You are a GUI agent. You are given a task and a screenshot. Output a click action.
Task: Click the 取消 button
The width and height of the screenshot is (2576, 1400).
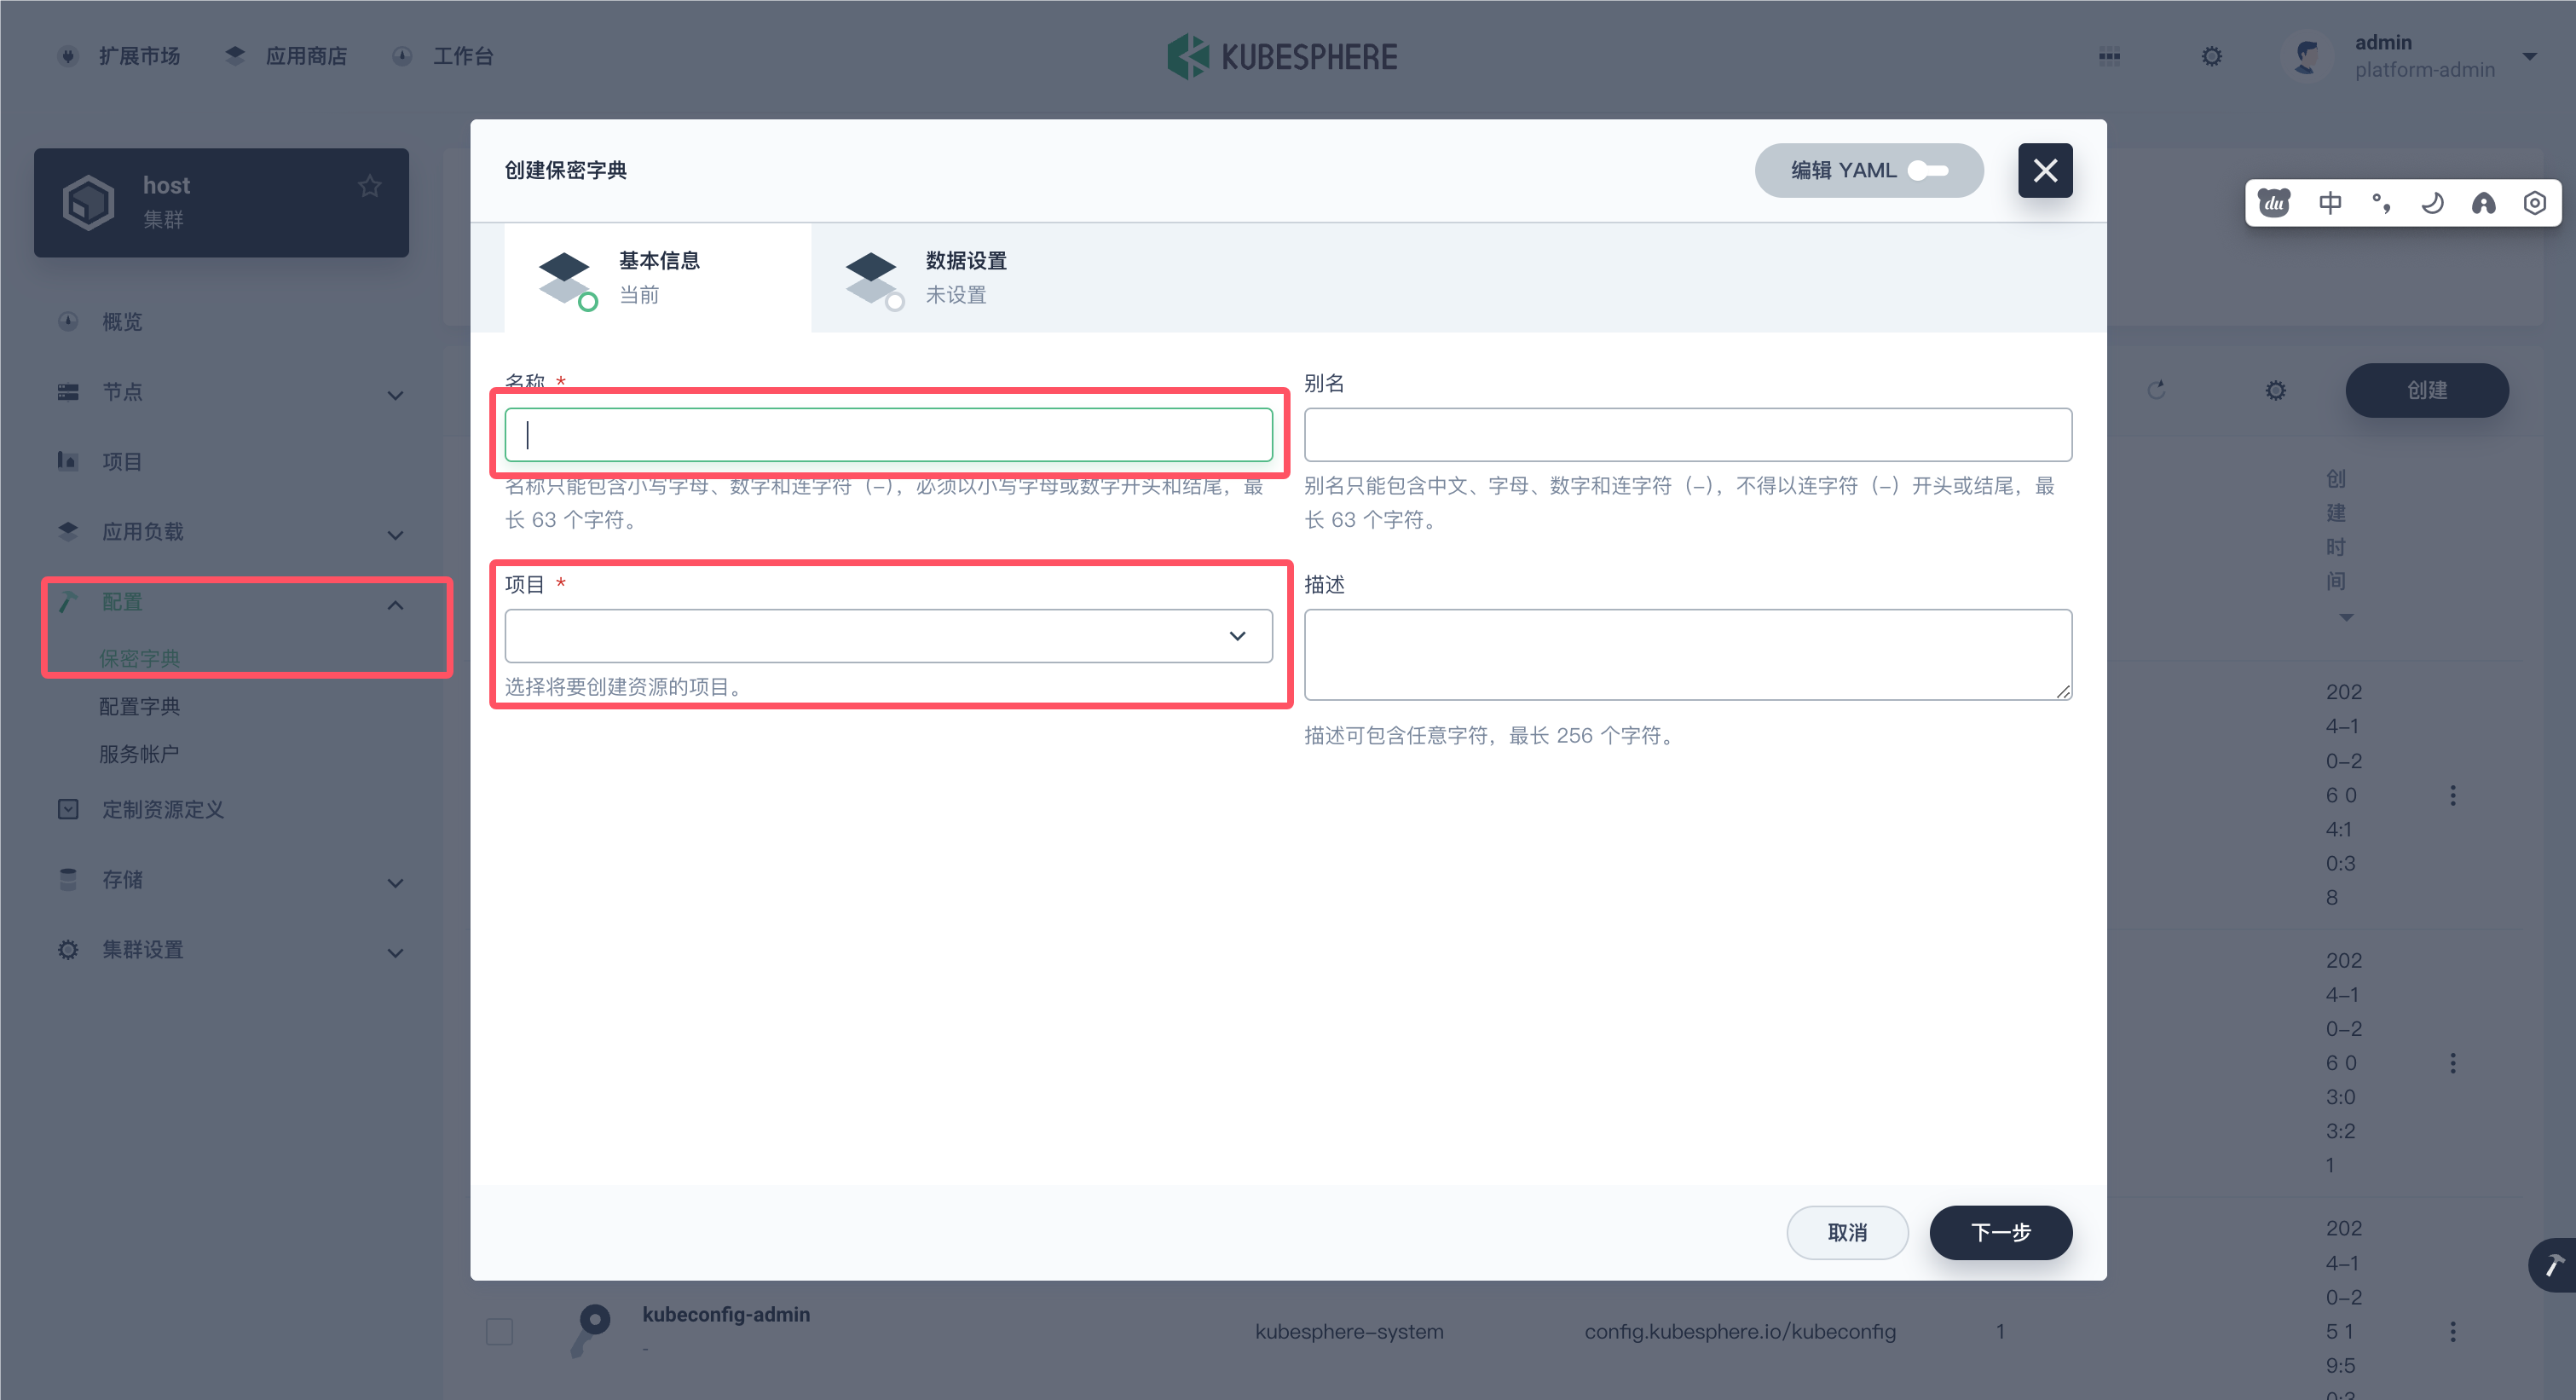[1847, 1232]
